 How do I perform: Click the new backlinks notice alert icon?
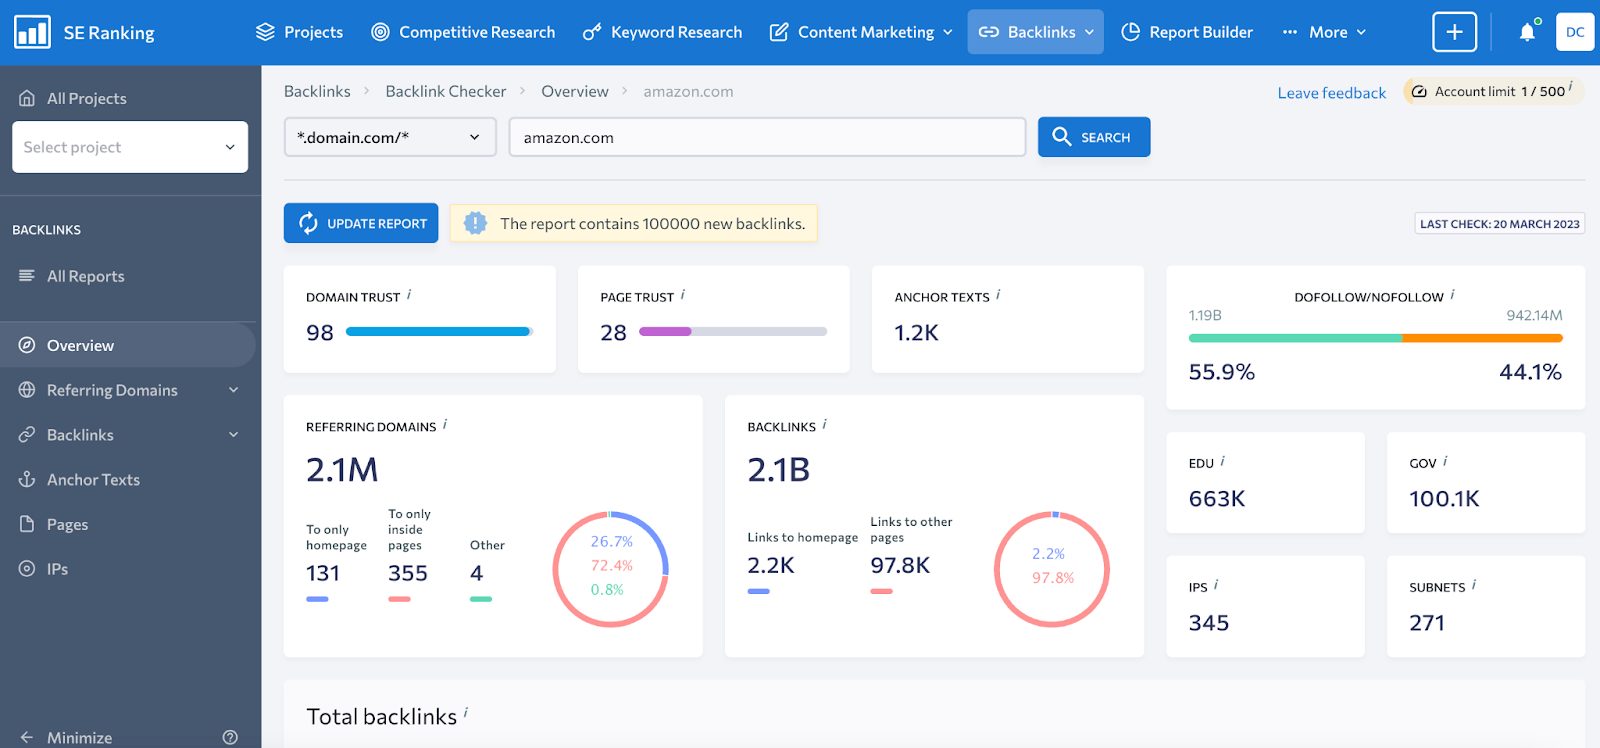pyautogui.click(x=475, y=223)
